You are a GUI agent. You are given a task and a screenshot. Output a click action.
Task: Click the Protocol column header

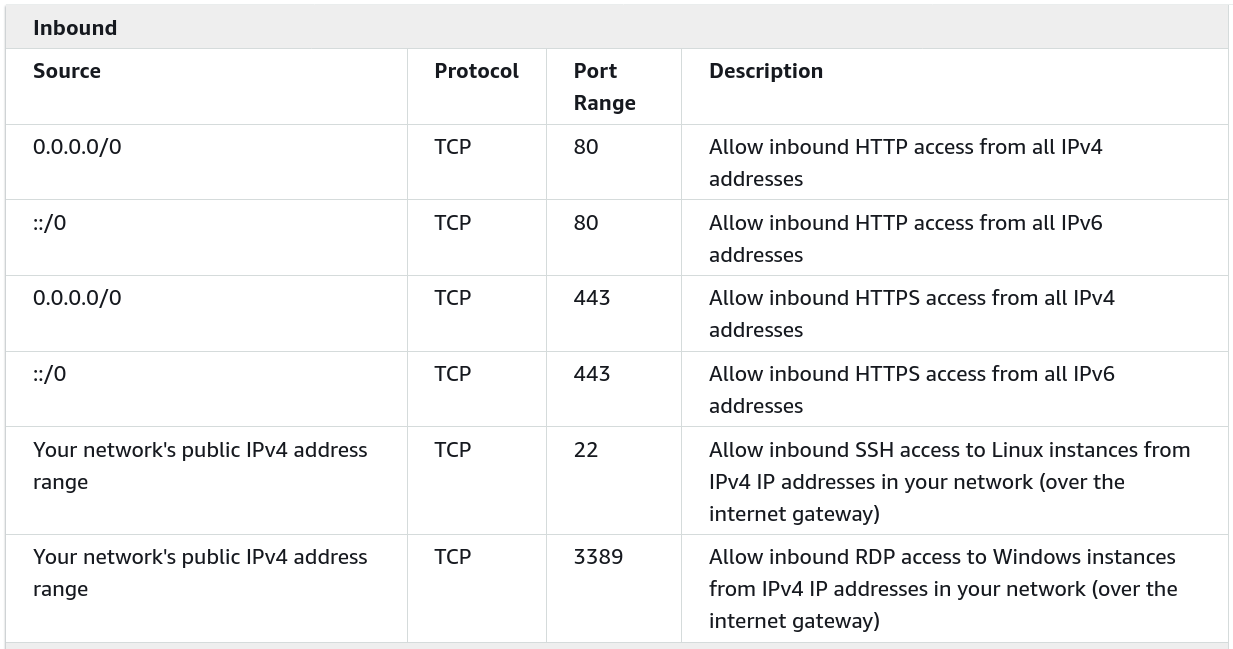point(476,71)
